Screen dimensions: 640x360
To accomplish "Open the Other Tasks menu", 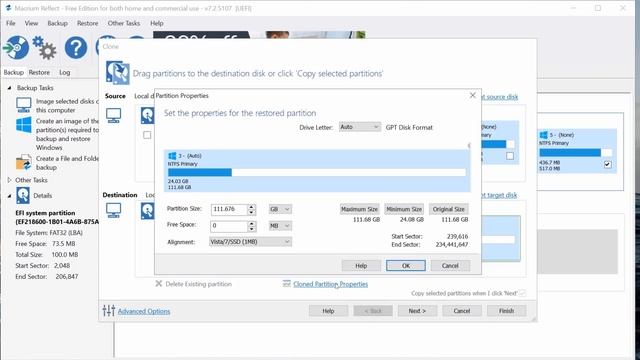I will click(124, 23).
